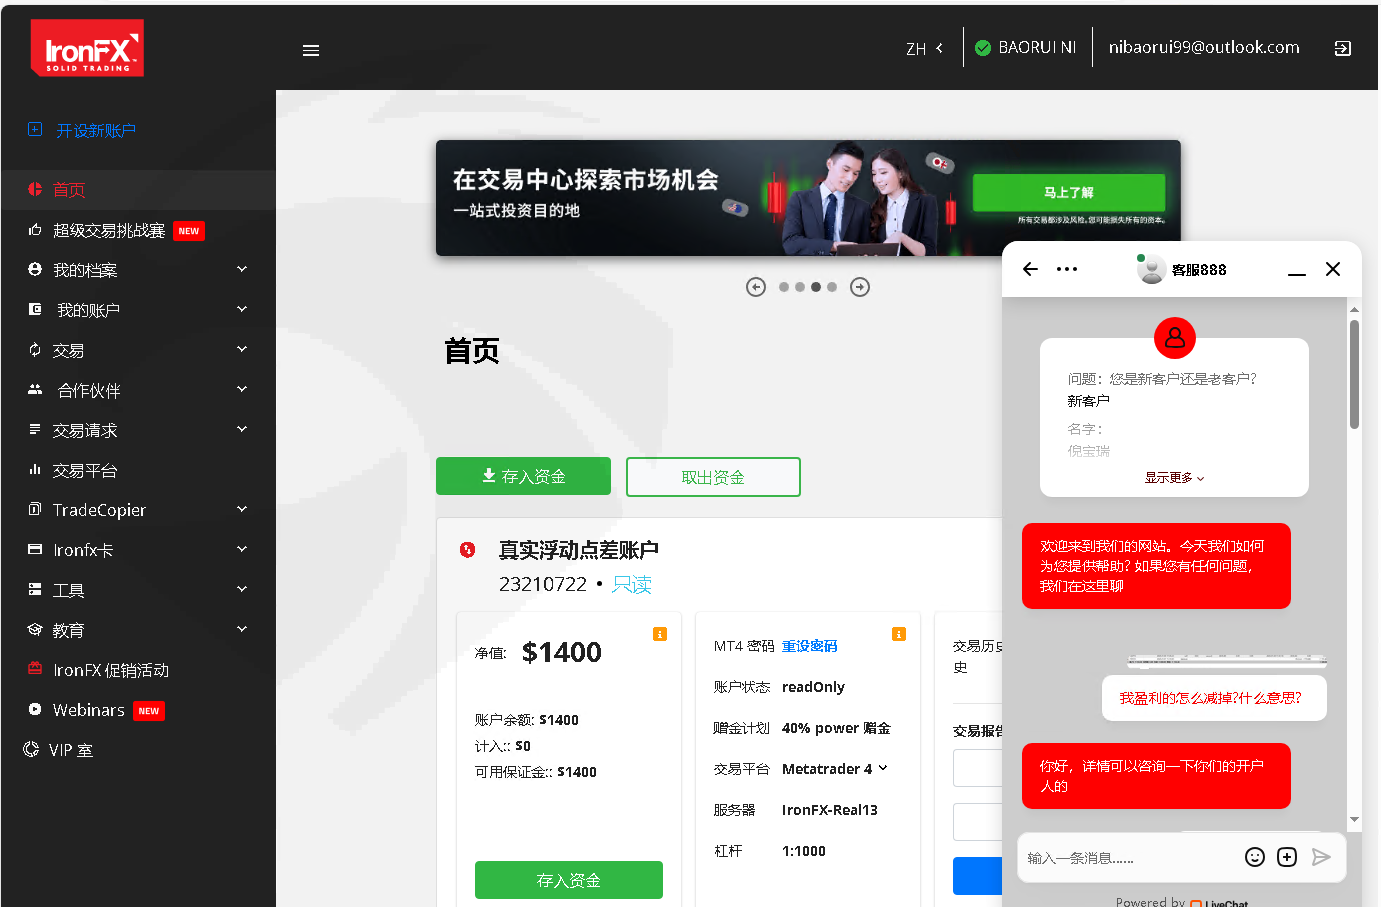
Task: Click the VIP 室 icon
Action: [x=31, y=749]
